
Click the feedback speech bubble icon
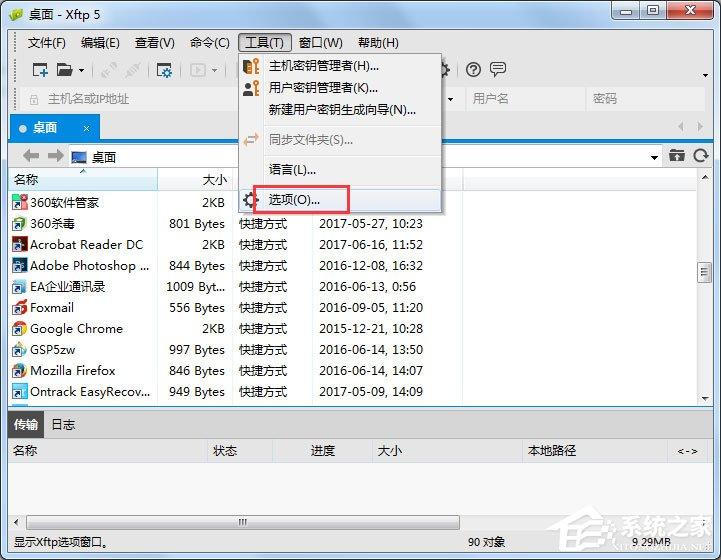[x=498, y=69]
